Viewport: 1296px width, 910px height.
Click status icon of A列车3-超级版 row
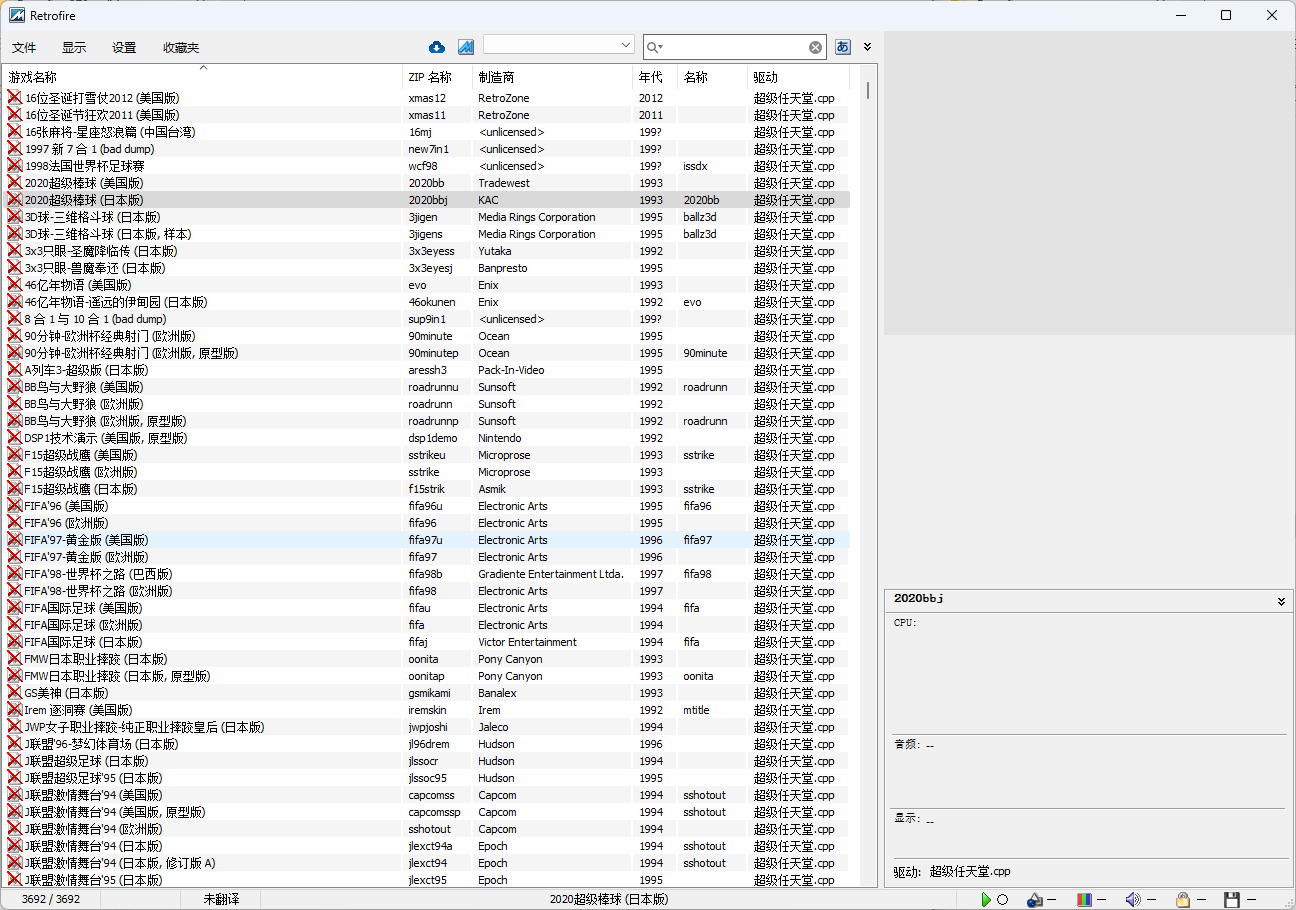click(x=15, y=370)
